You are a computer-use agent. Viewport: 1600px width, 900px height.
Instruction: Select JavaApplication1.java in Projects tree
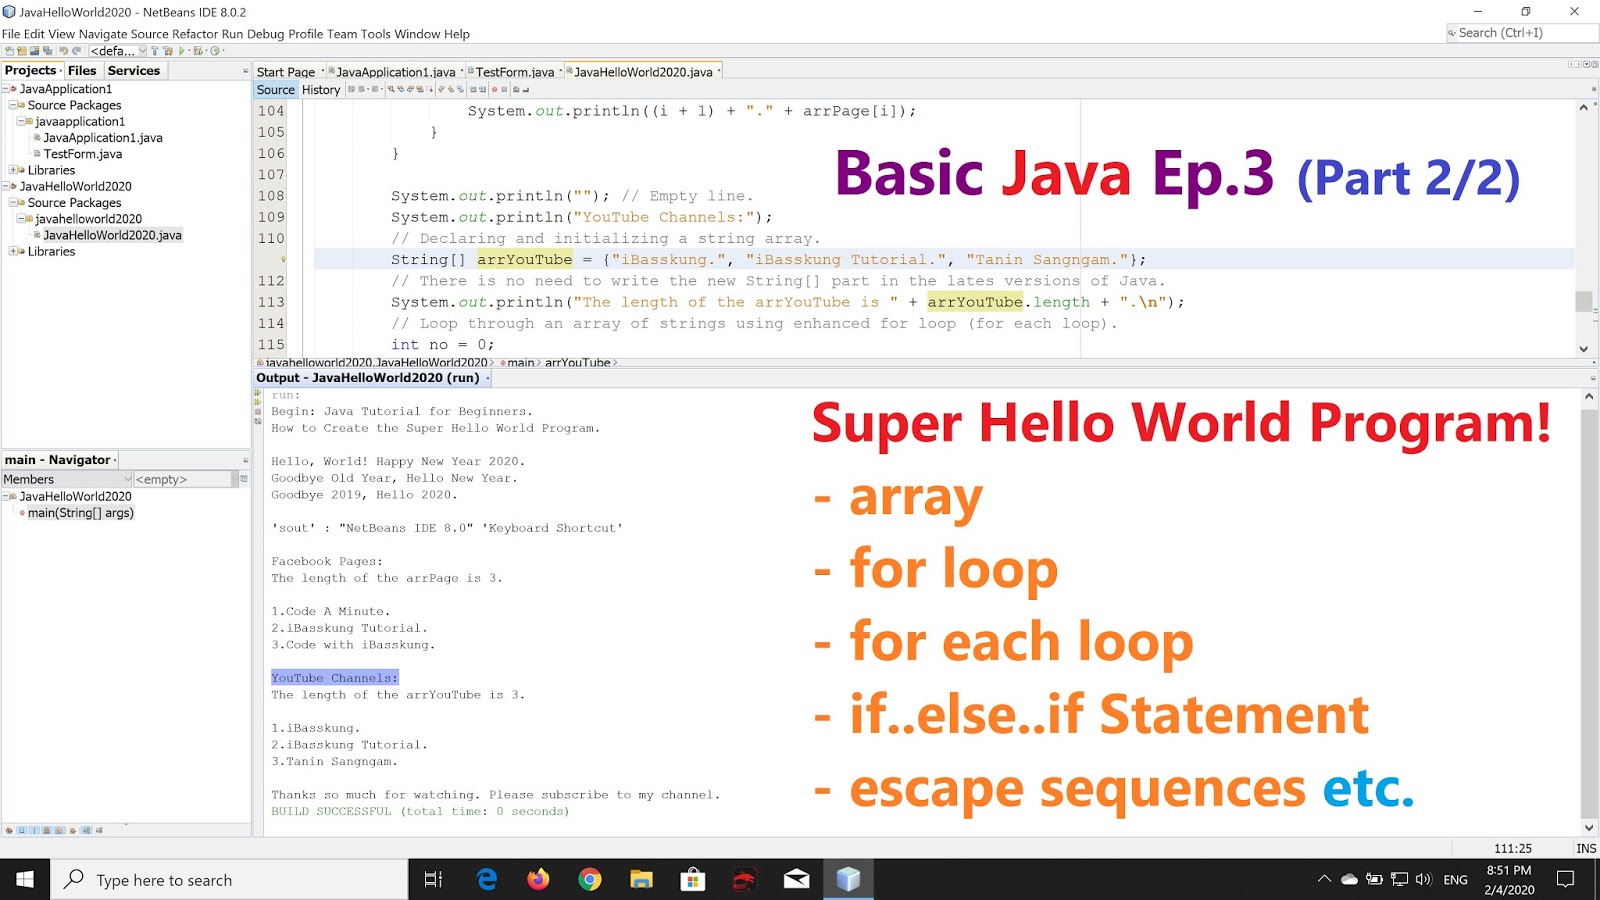[x=102, y=138]
